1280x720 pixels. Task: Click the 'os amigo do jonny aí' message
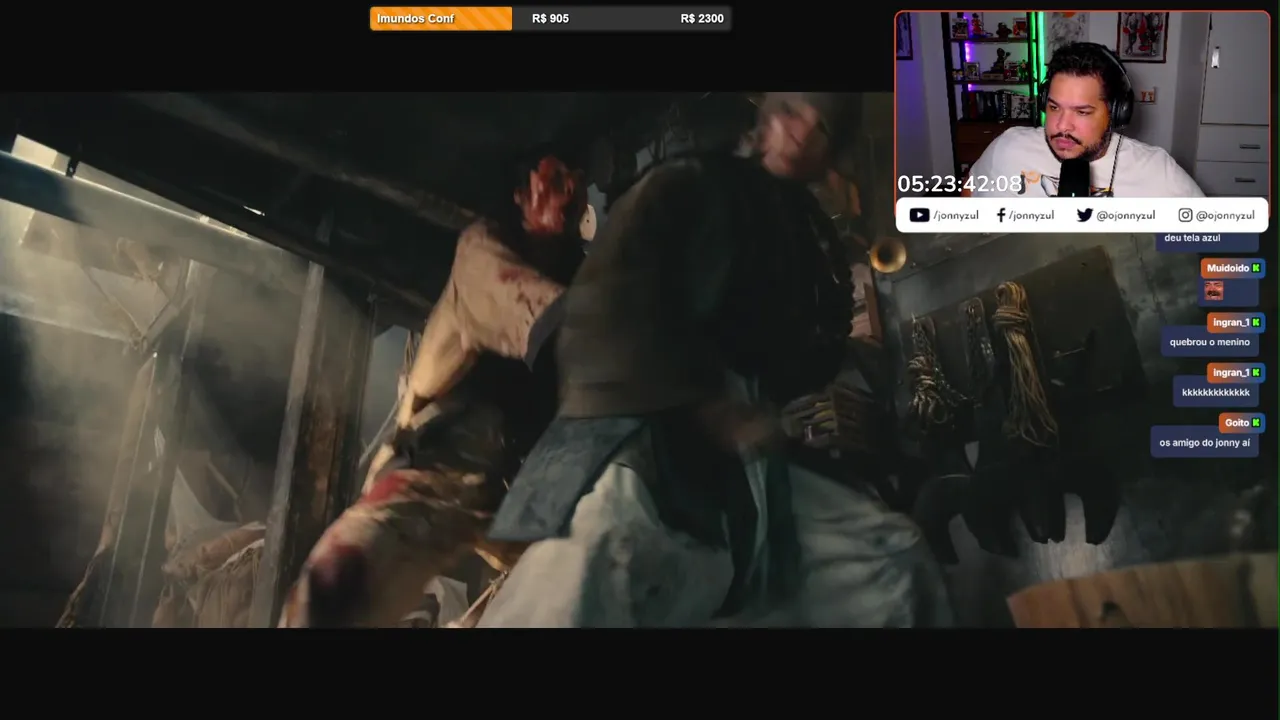tap(1204, 442)
